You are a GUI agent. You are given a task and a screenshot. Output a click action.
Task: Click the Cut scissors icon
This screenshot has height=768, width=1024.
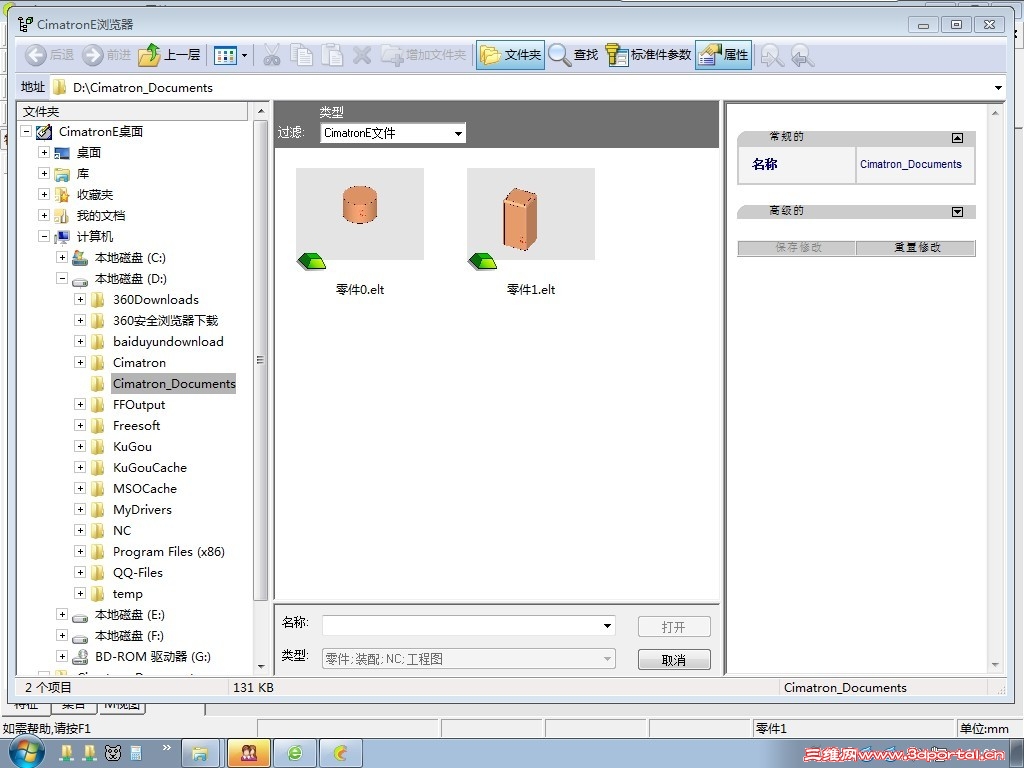(x=272, y=56)
